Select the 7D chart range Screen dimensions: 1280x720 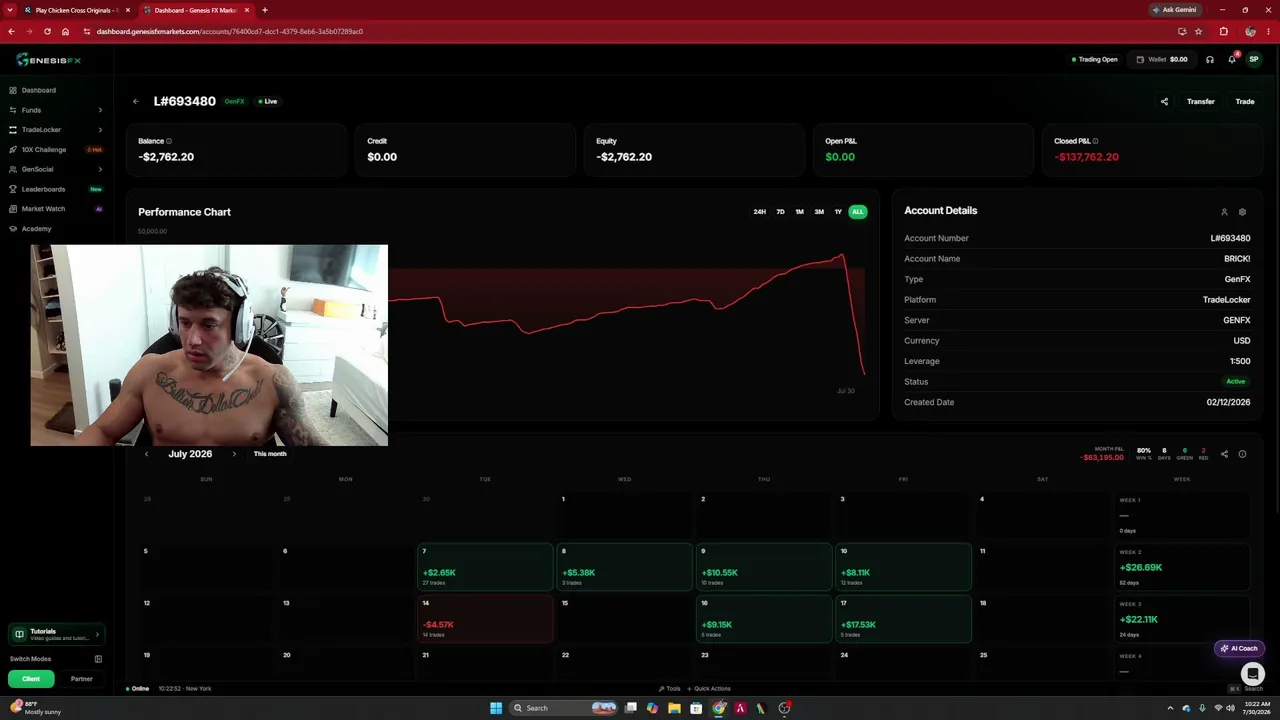click(x=780, y=212)
